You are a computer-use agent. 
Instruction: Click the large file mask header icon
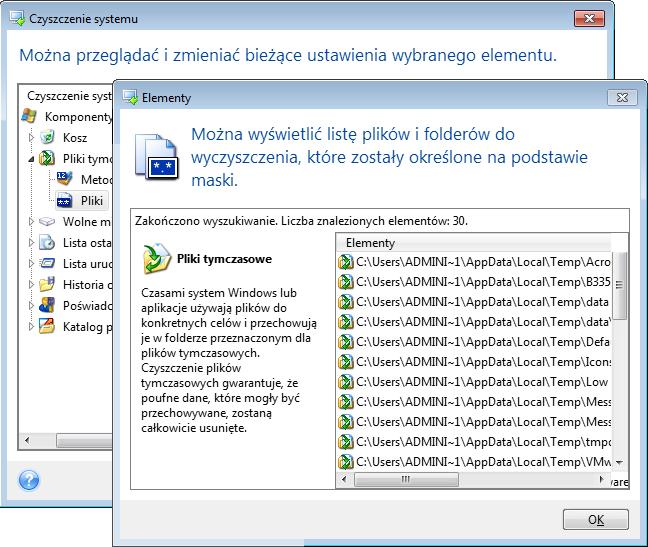click(157, 157)
